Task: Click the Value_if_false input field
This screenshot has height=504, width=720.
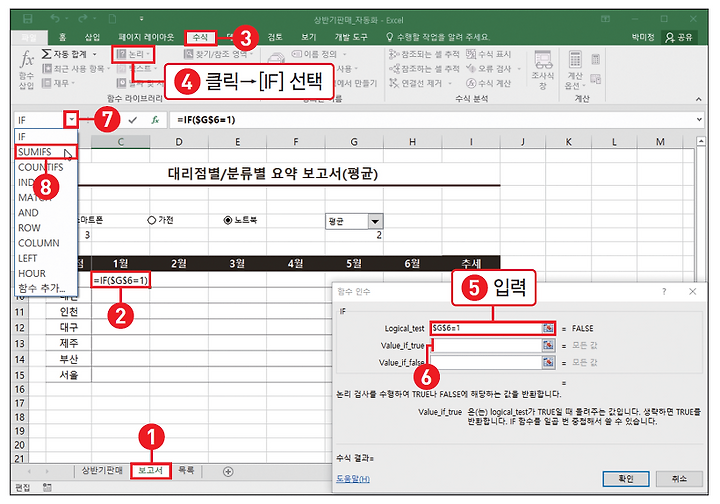Action: pos(487,362)
